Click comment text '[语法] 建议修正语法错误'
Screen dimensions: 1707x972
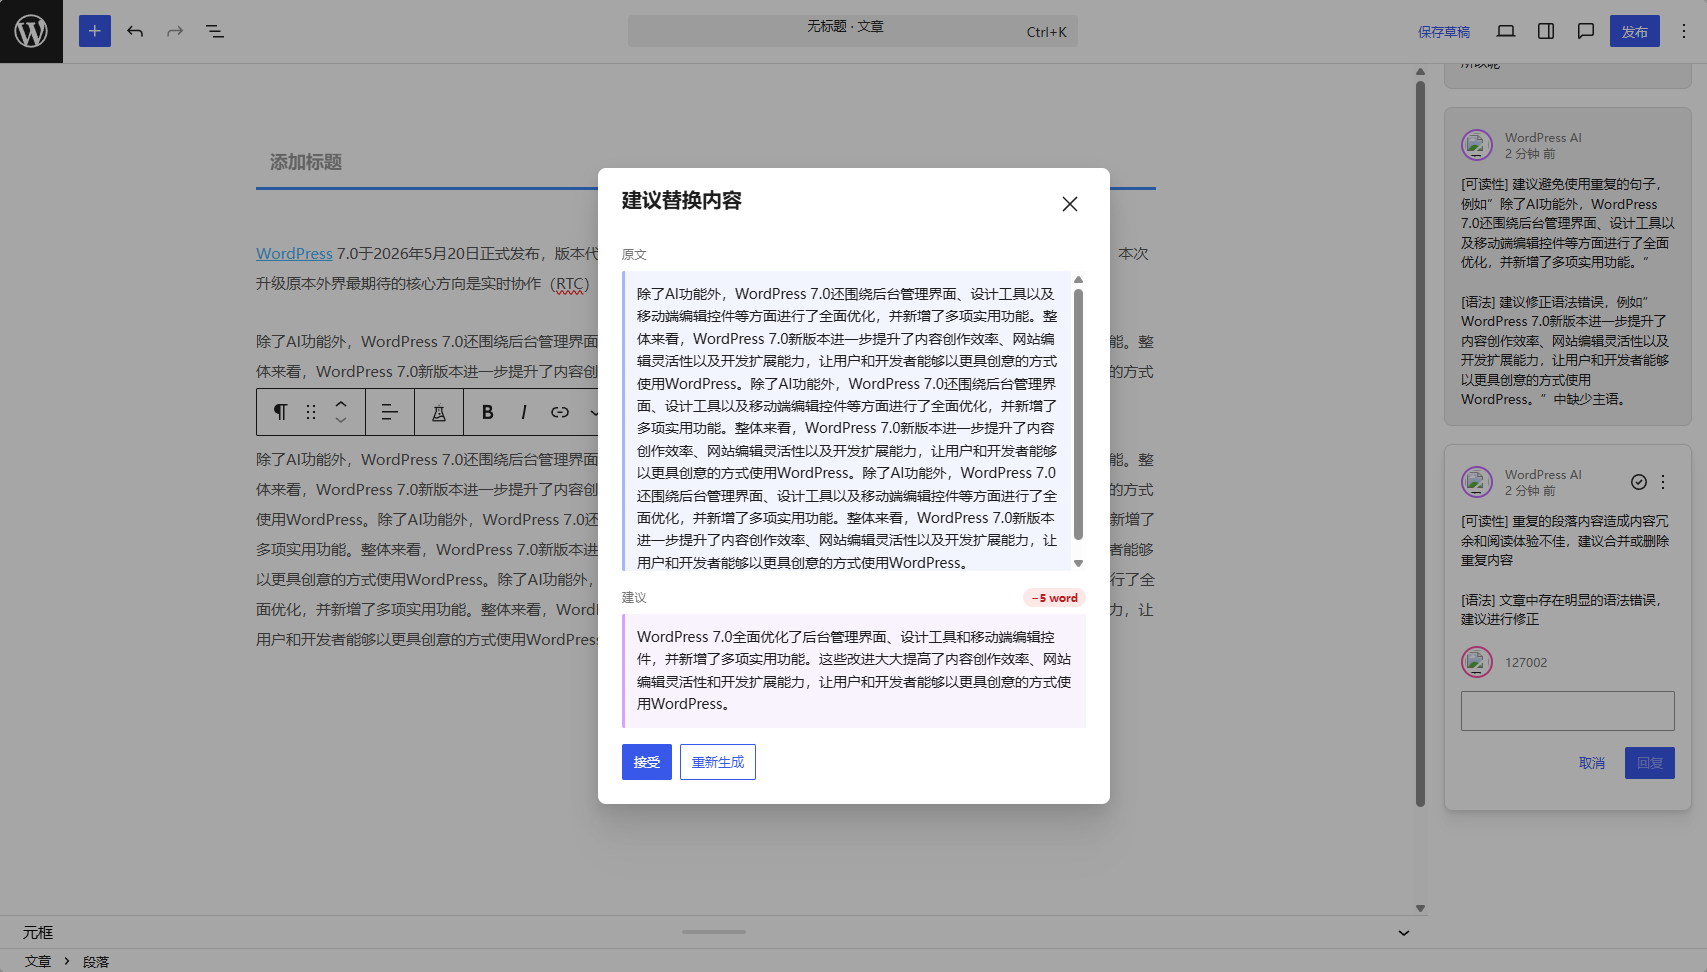[1565, 351]
